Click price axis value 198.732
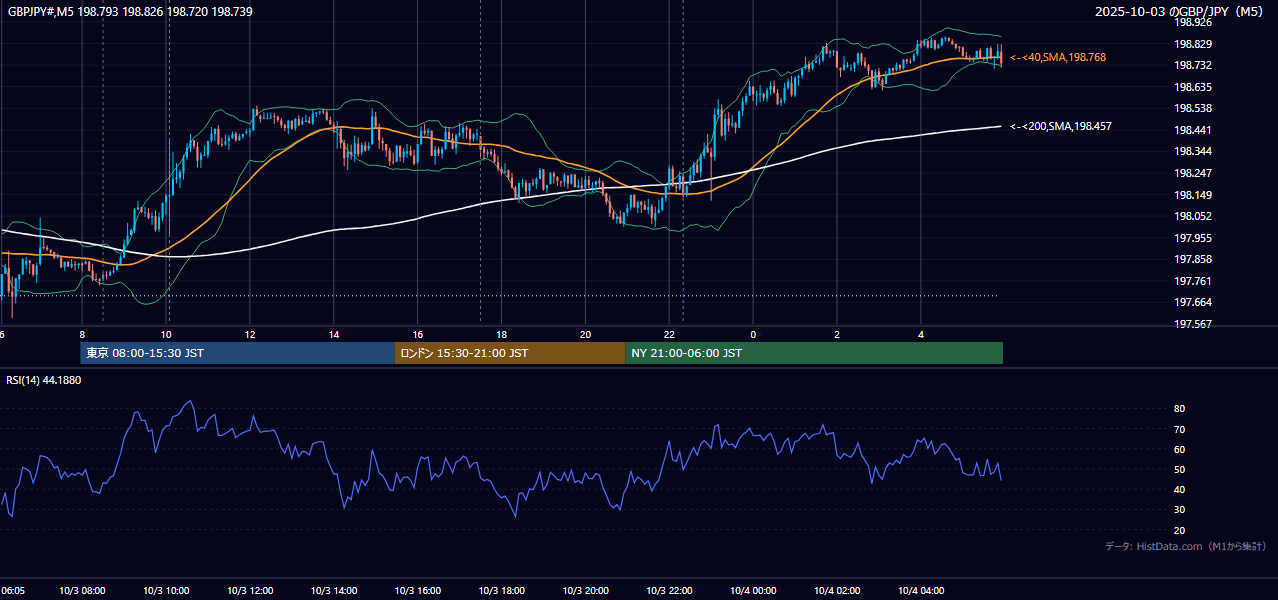Image resolution: width=1278 pixels, height=600 pixels. point(1193,65)
